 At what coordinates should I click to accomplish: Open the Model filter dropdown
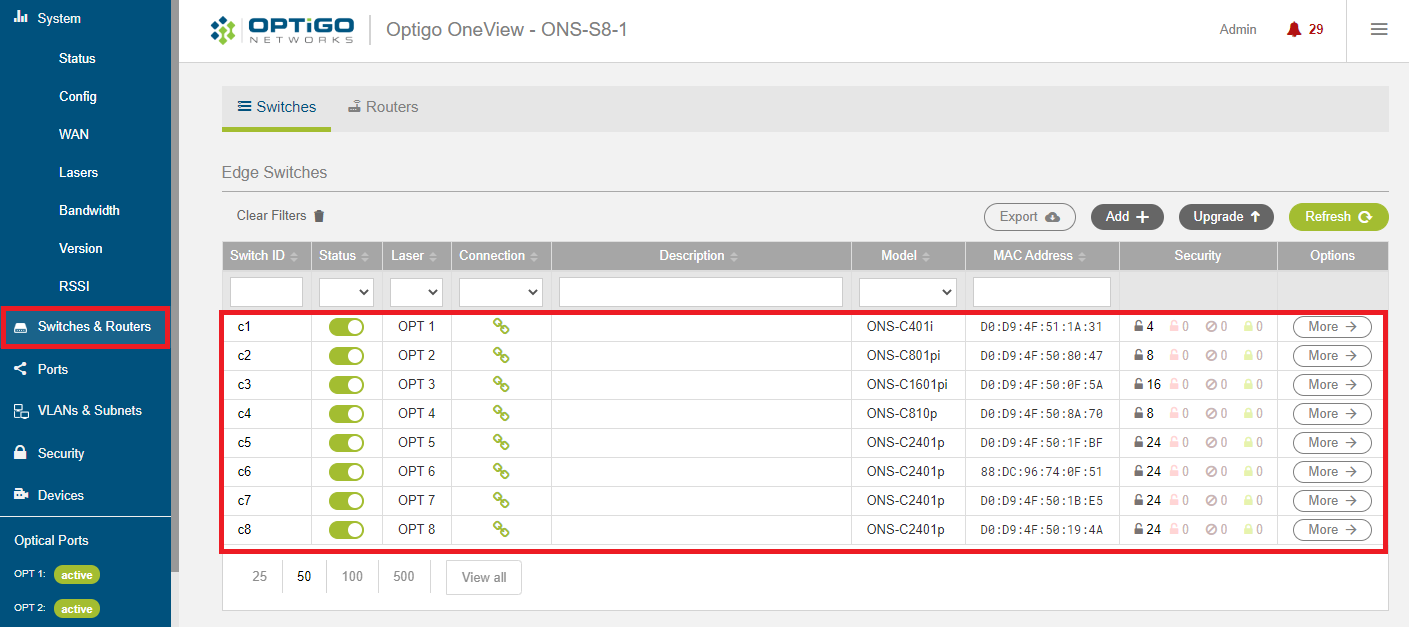(906, 291)
